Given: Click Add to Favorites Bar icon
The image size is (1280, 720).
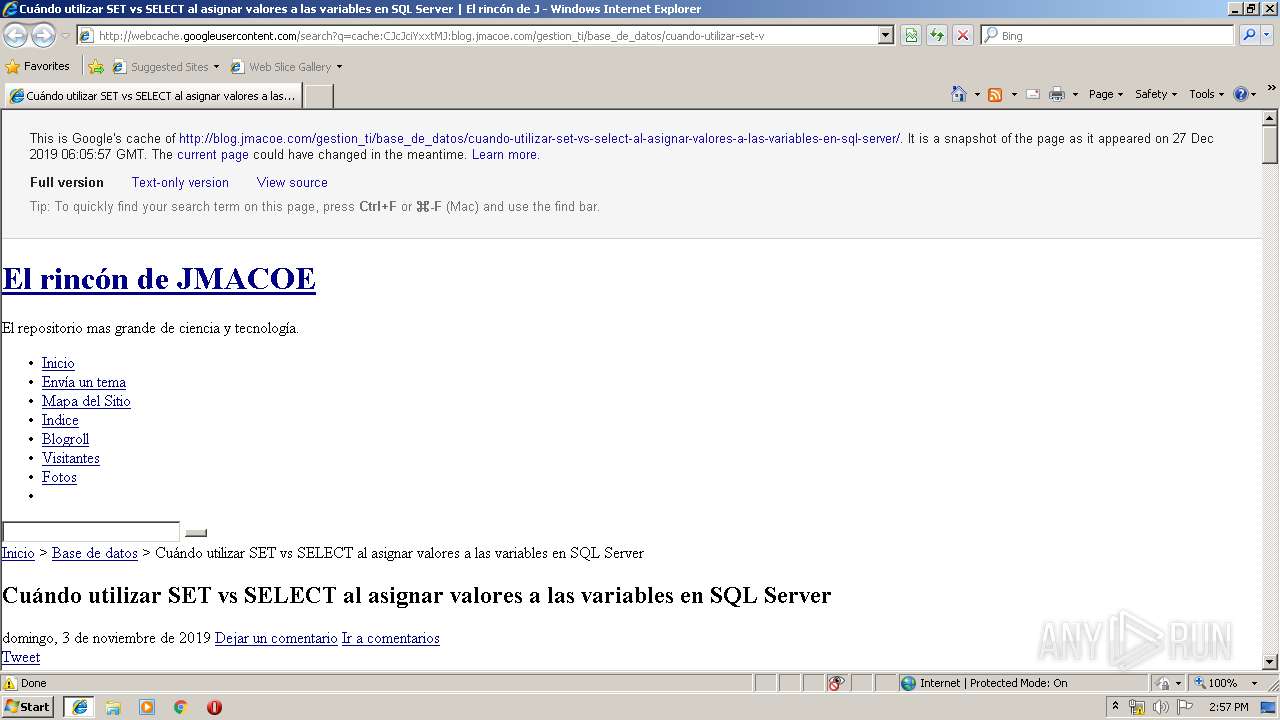Looking at the screenshot, I should click(x=96, y=67).
